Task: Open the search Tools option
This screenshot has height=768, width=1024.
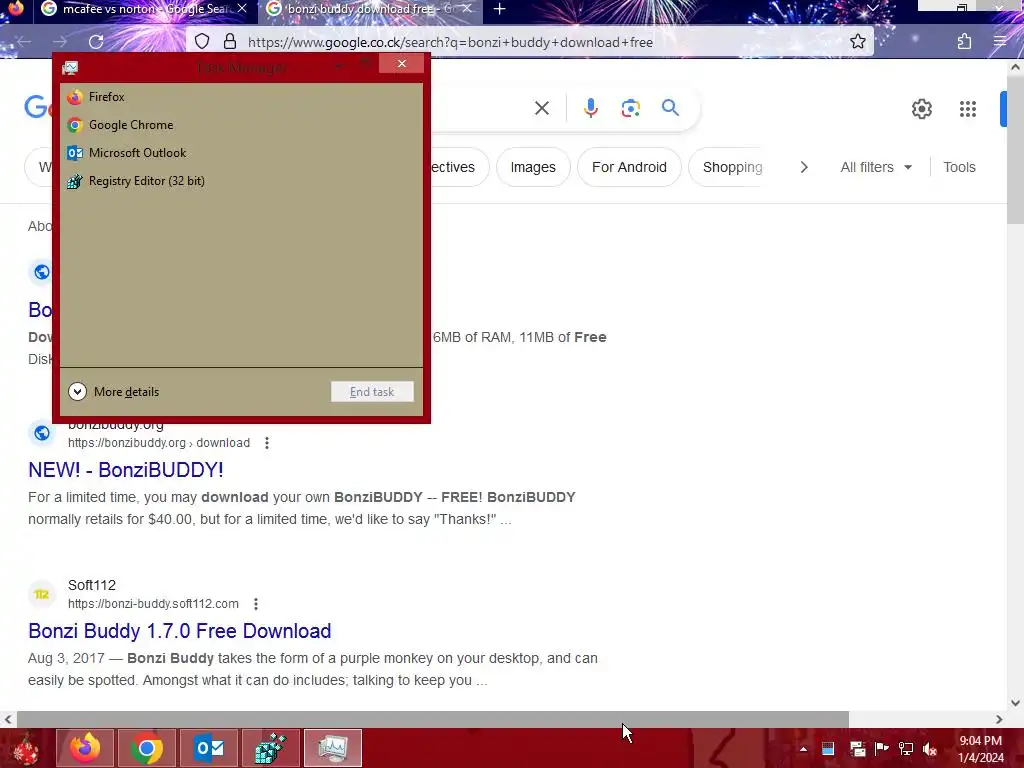Action: (959, 167)
